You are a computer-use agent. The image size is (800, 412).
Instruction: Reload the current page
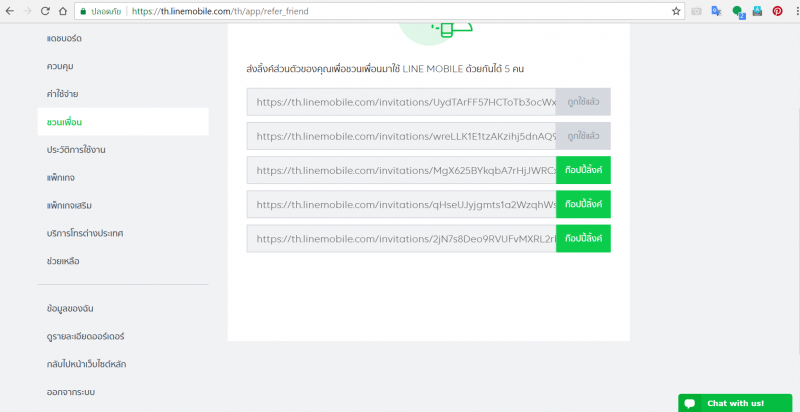coord(45,11)
